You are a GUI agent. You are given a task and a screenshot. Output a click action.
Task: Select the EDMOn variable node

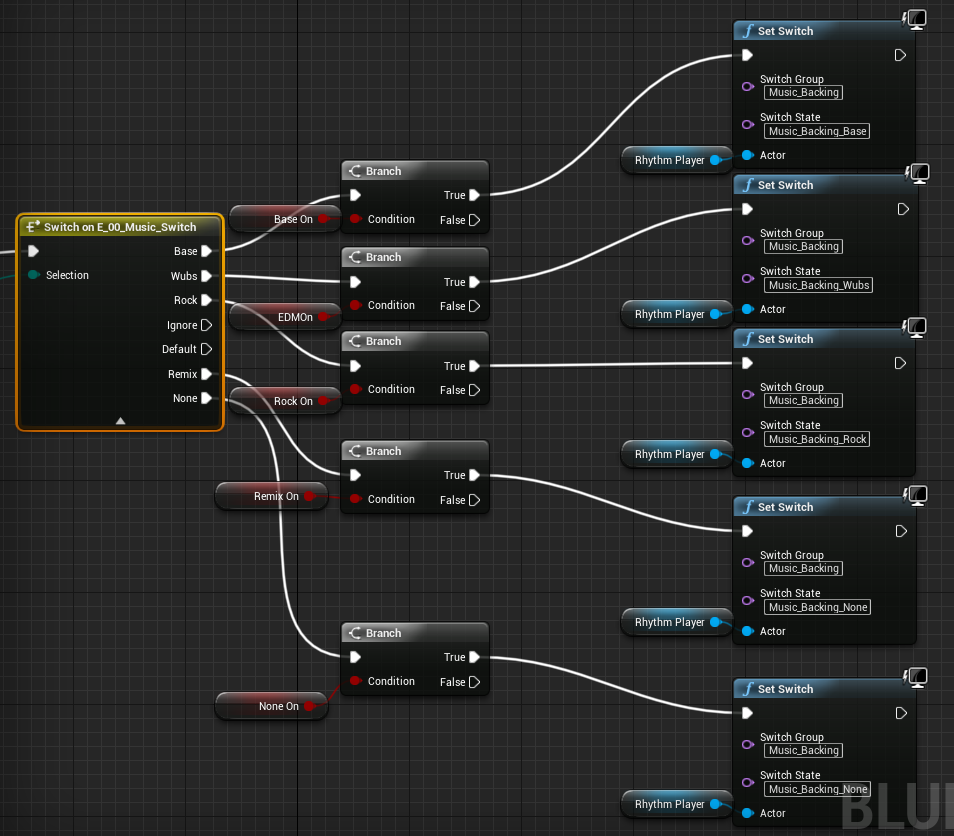[x=285, y=317]
